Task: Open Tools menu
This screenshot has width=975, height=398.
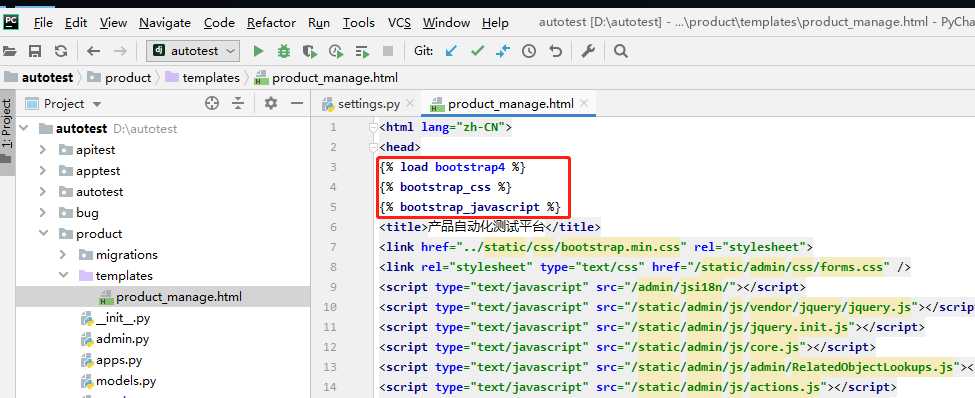Action: 359,23
